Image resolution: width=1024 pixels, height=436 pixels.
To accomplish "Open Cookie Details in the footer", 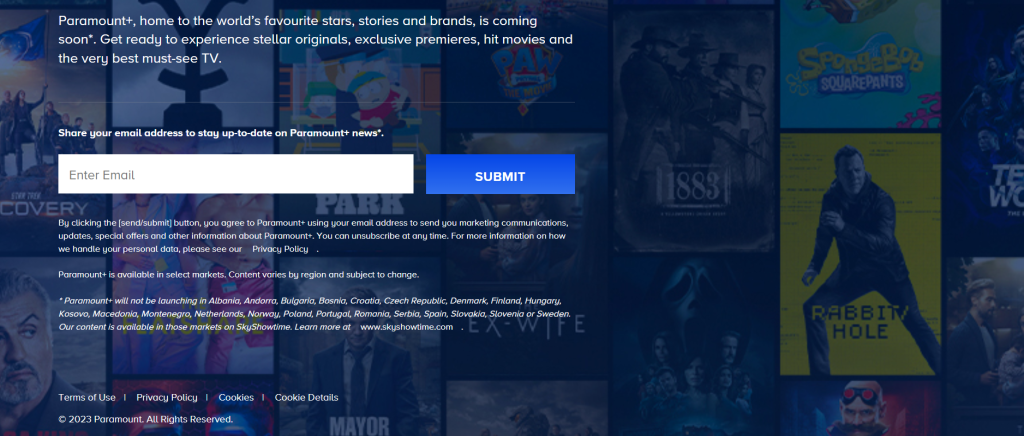I will pyautogui.click(x=306, y=397).
